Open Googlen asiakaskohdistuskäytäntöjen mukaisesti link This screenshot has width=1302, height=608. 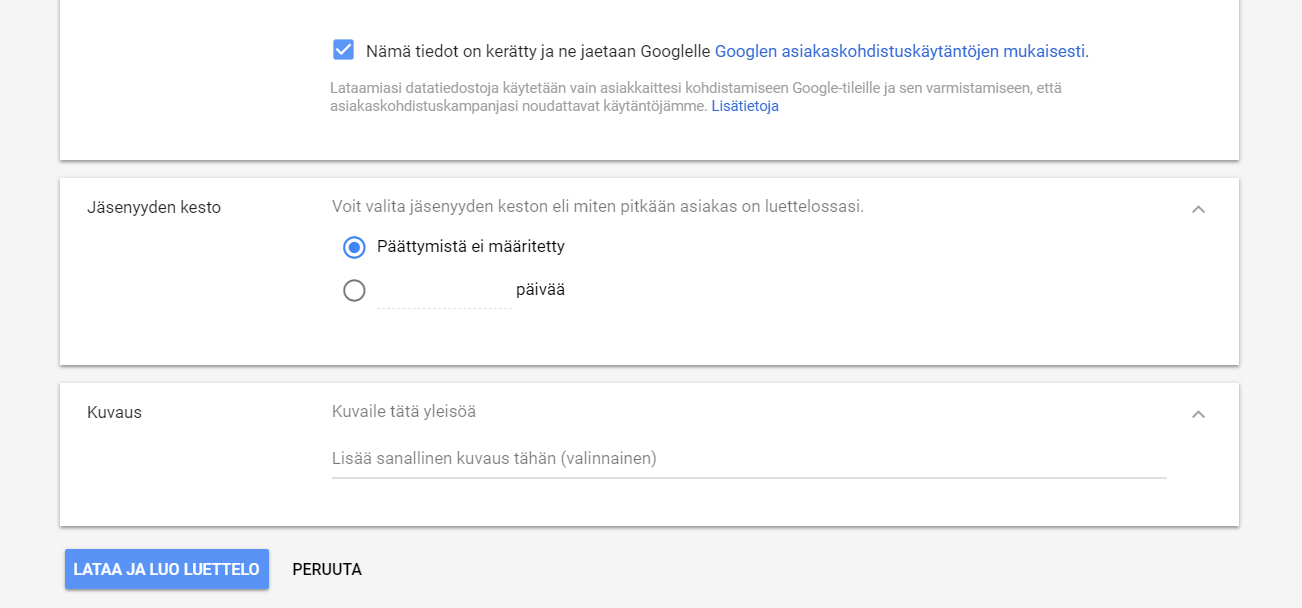(900, 51)
